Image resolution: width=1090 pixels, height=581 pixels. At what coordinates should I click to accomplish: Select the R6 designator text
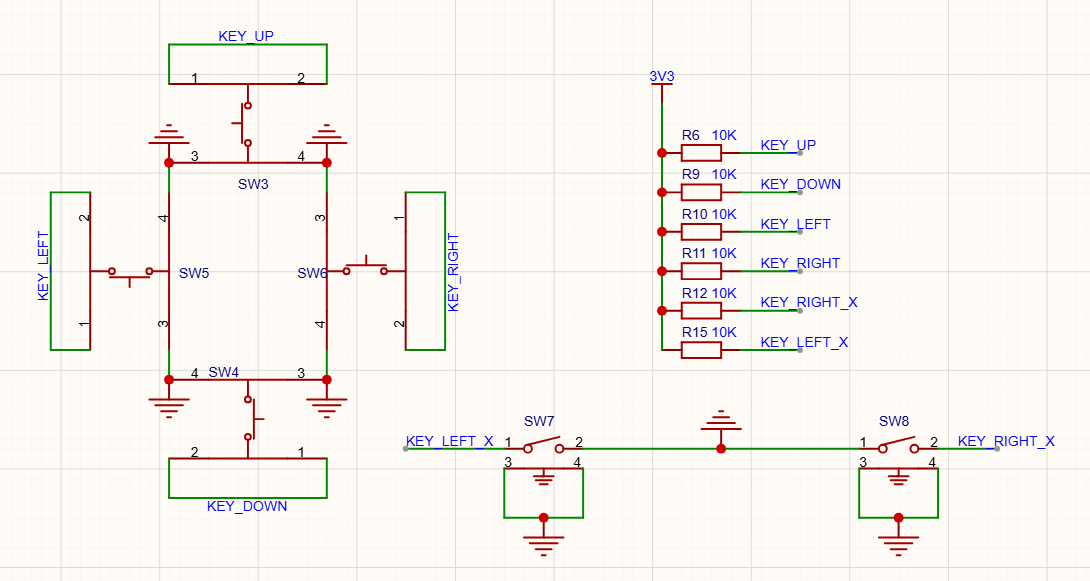coord(690,136)
